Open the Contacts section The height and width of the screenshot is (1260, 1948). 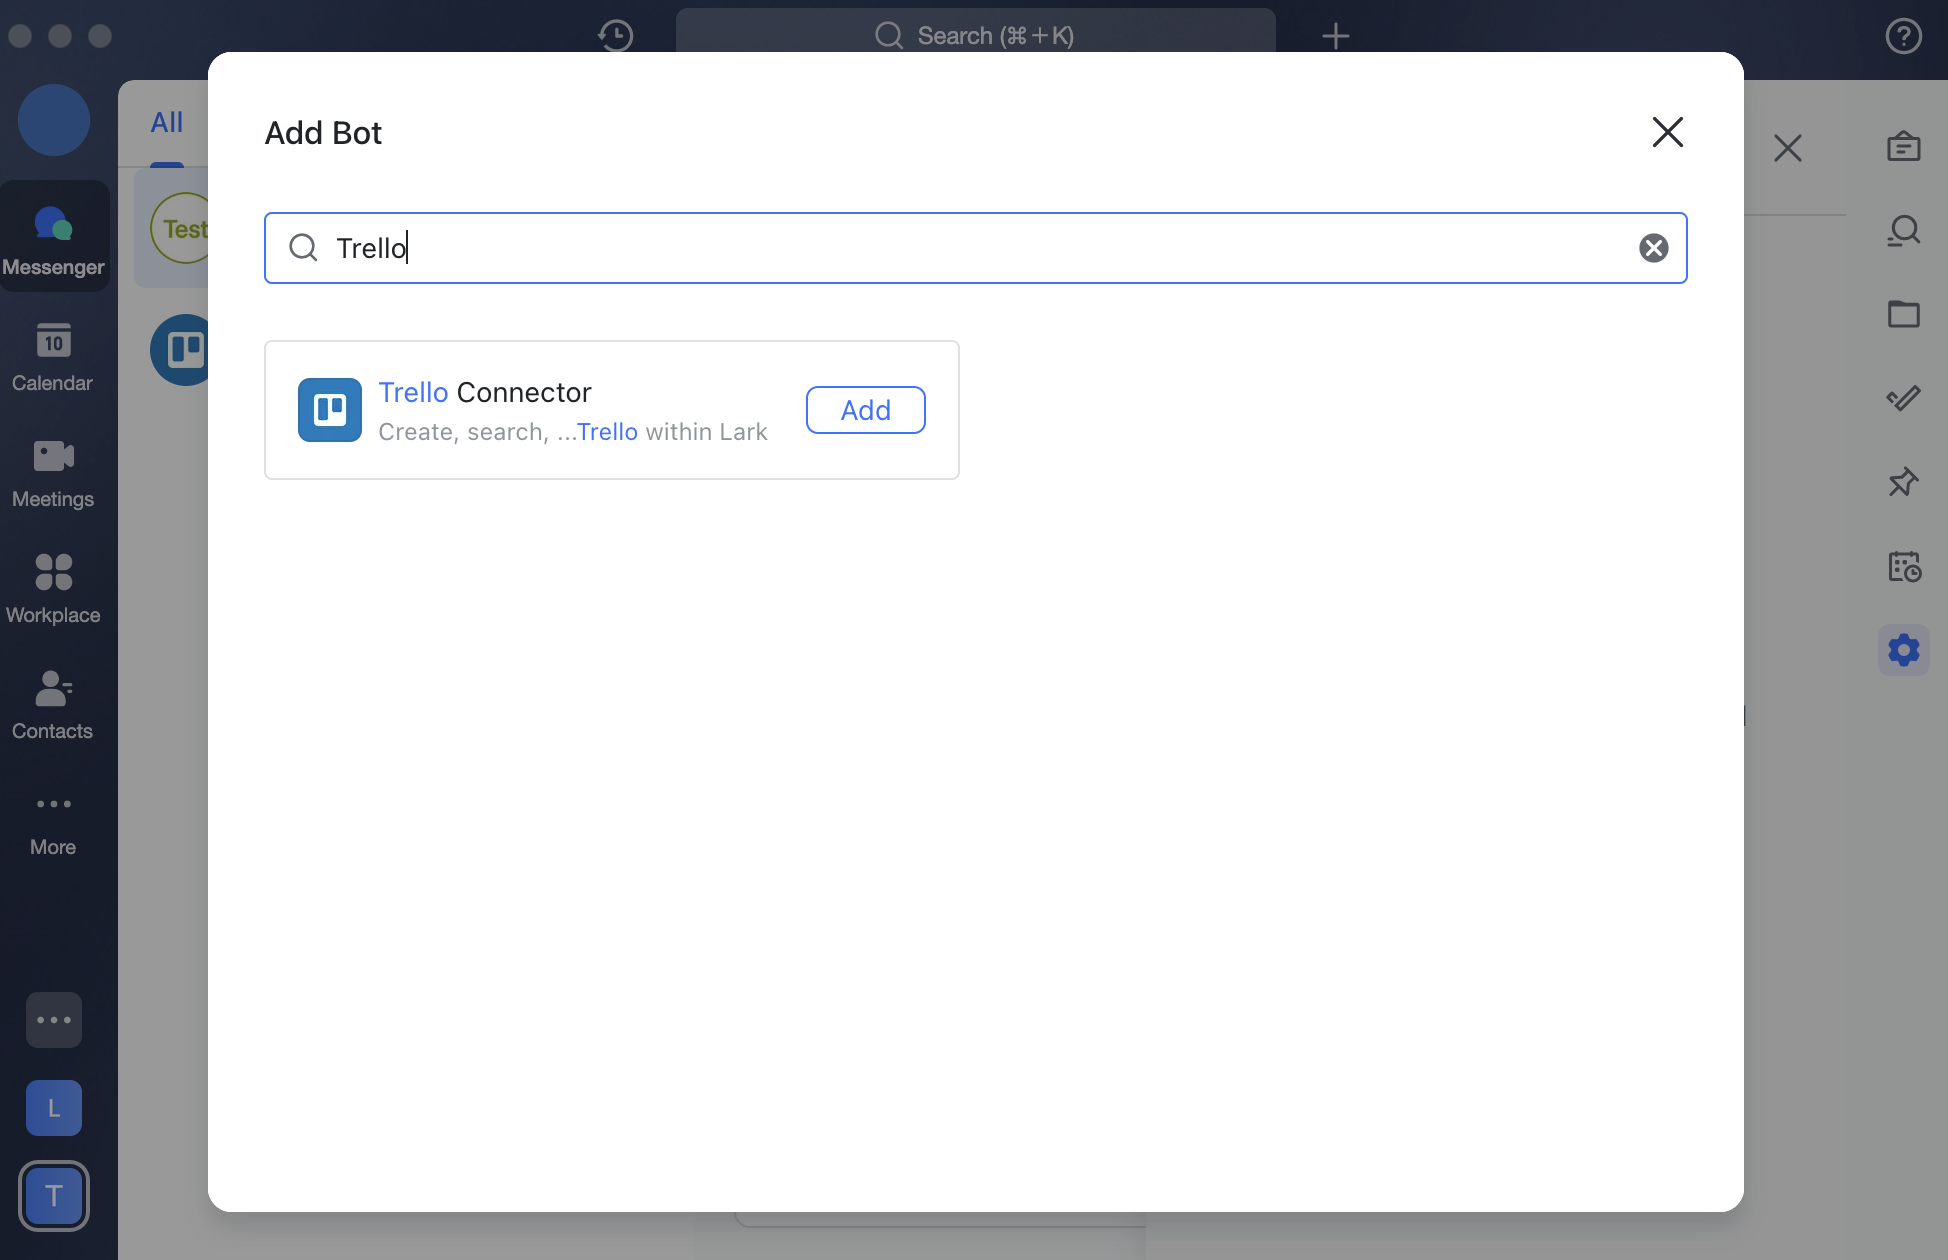click(x=53, y=703)
